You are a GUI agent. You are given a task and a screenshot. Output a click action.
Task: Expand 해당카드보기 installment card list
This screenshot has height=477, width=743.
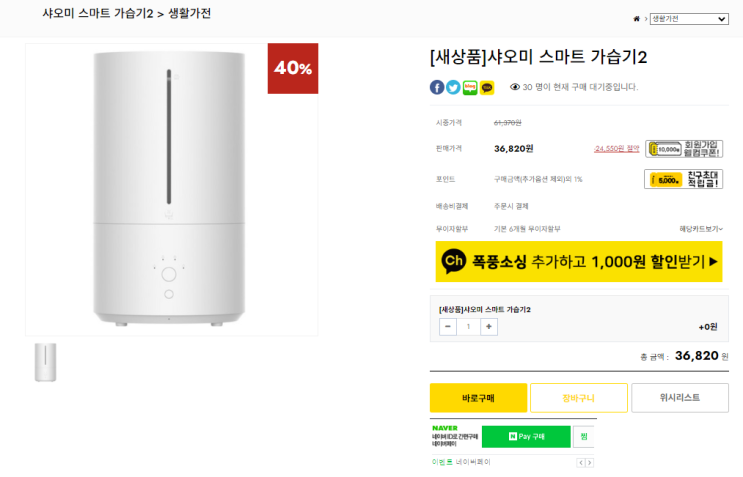(700, 229)
